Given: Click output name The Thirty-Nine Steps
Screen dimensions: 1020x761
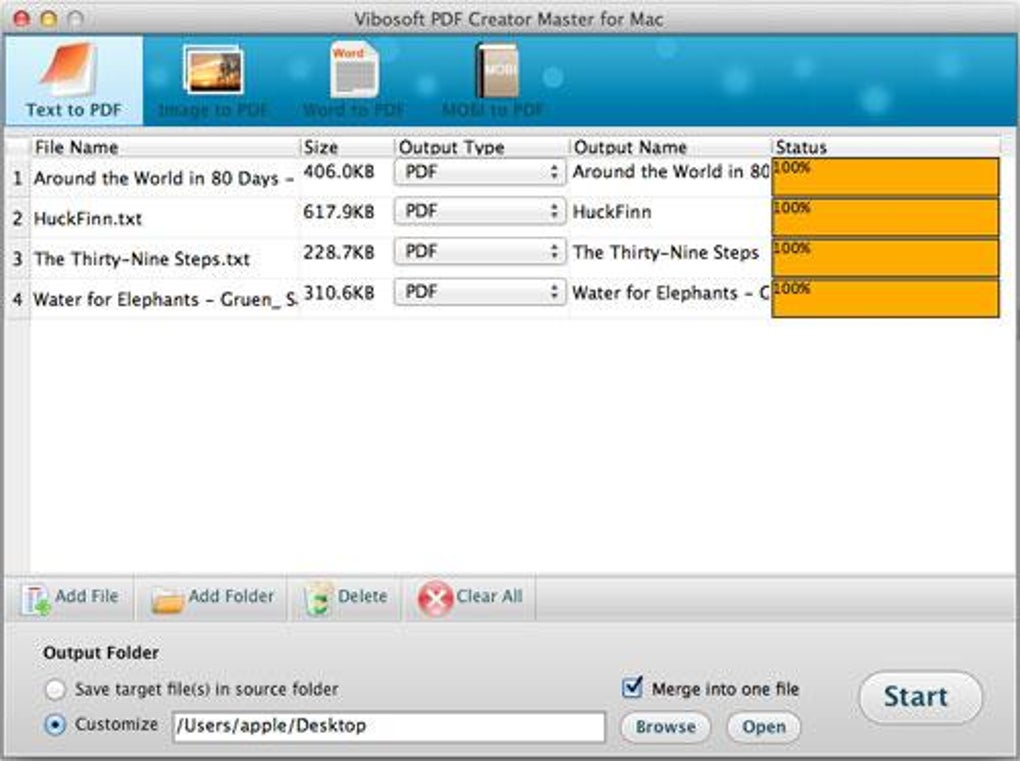Looking at the screenshot, I should tap(665, 252).
